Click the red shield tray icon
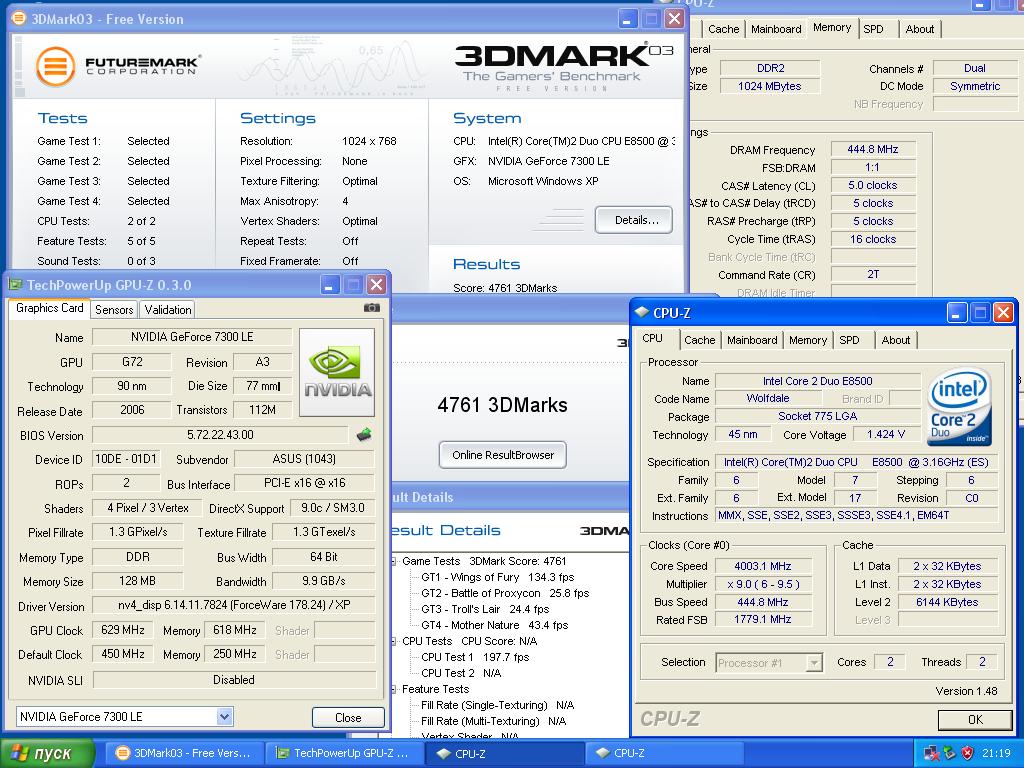Screen dimensions: 1024x768 [x=967, y=753]
